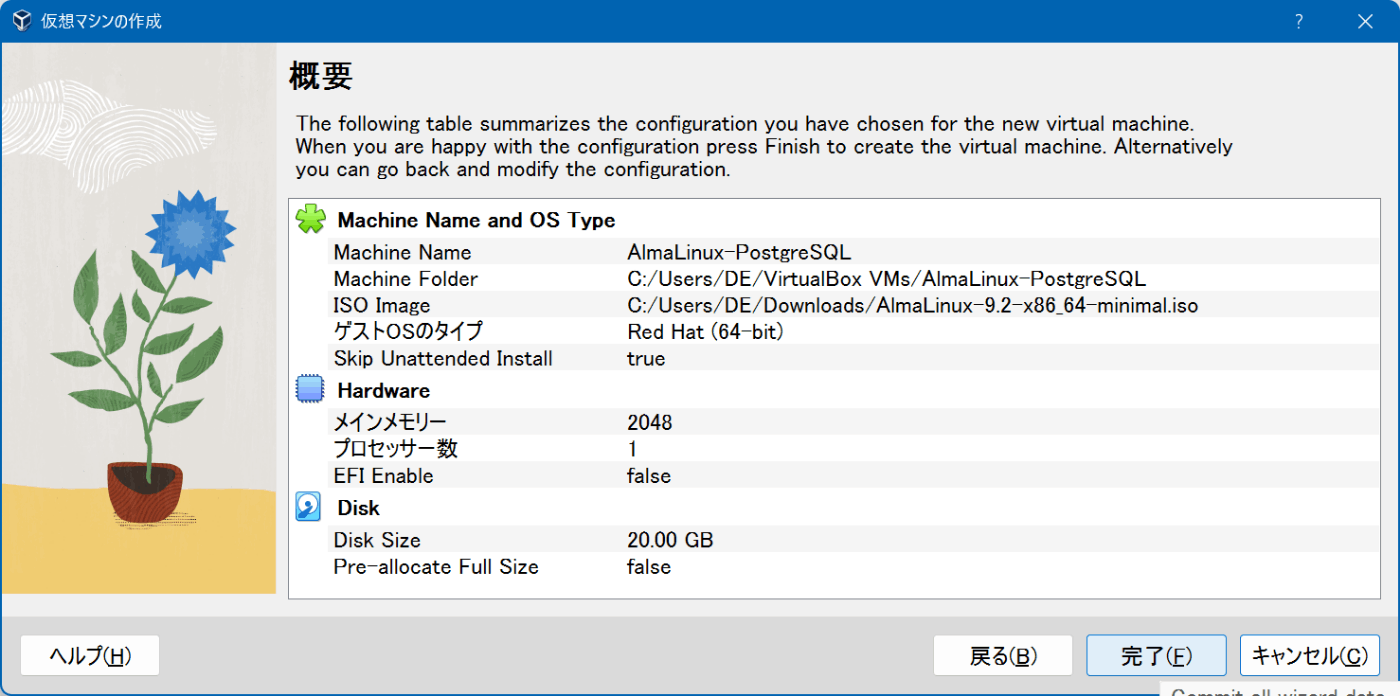Click the Disk section drive icon
This screenshot has width=1400, height=696.
pos(309,507)
